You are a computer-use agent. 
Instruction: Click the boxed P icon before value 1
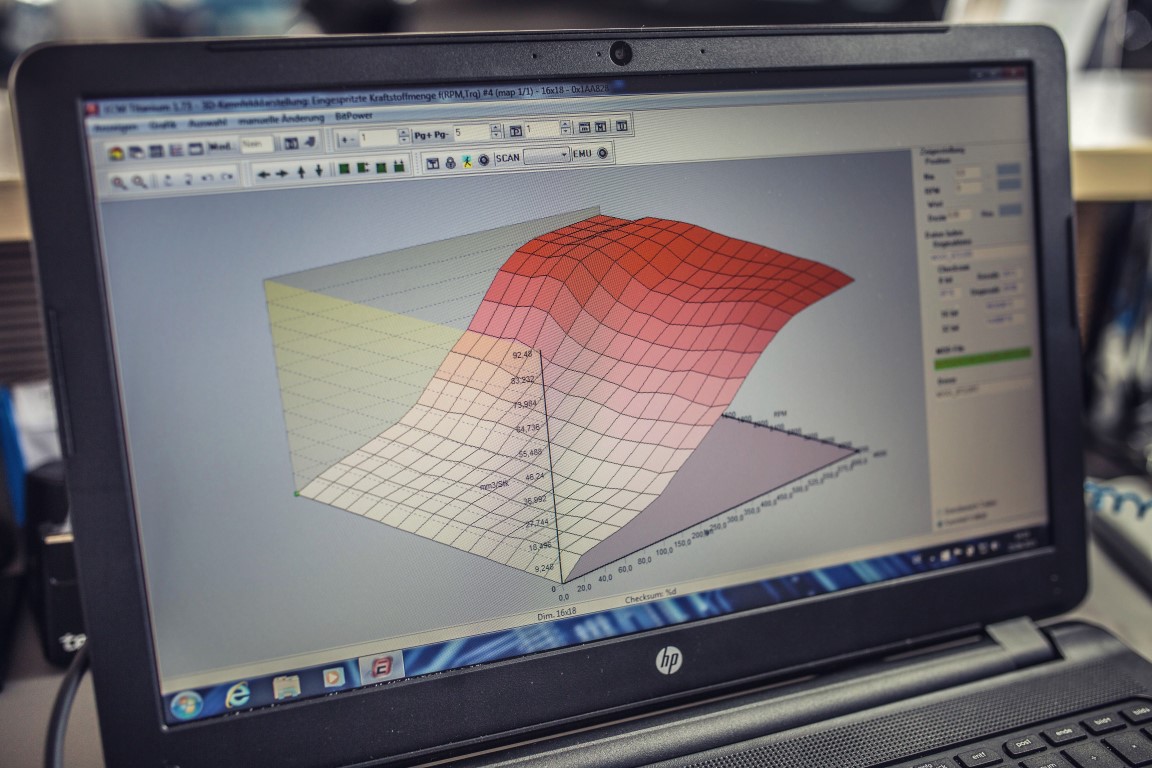coord(516,131)
